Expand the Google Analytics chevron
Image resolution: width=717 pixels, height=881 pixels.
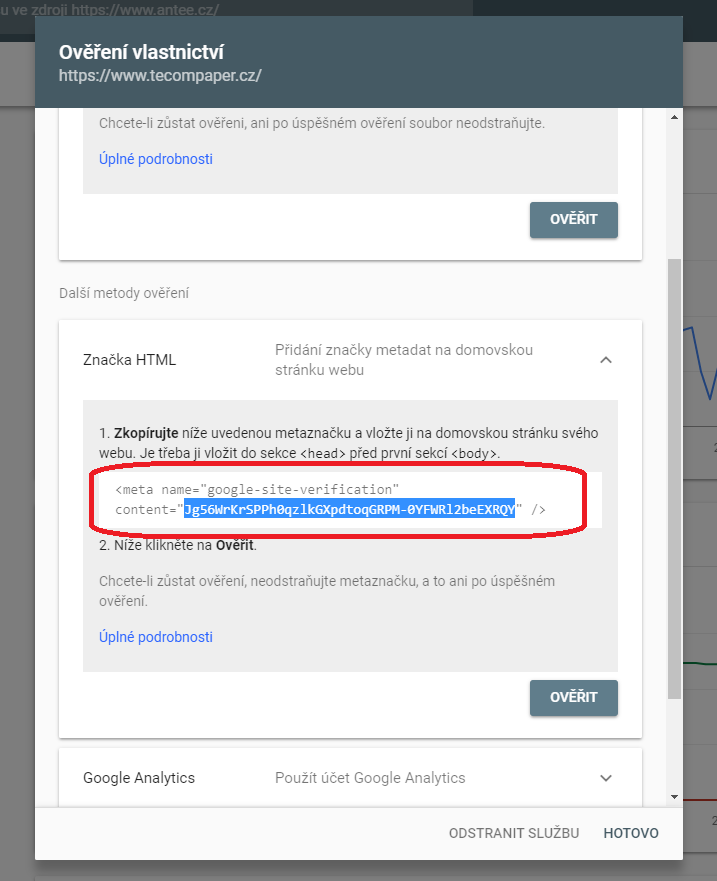point(605,778)
